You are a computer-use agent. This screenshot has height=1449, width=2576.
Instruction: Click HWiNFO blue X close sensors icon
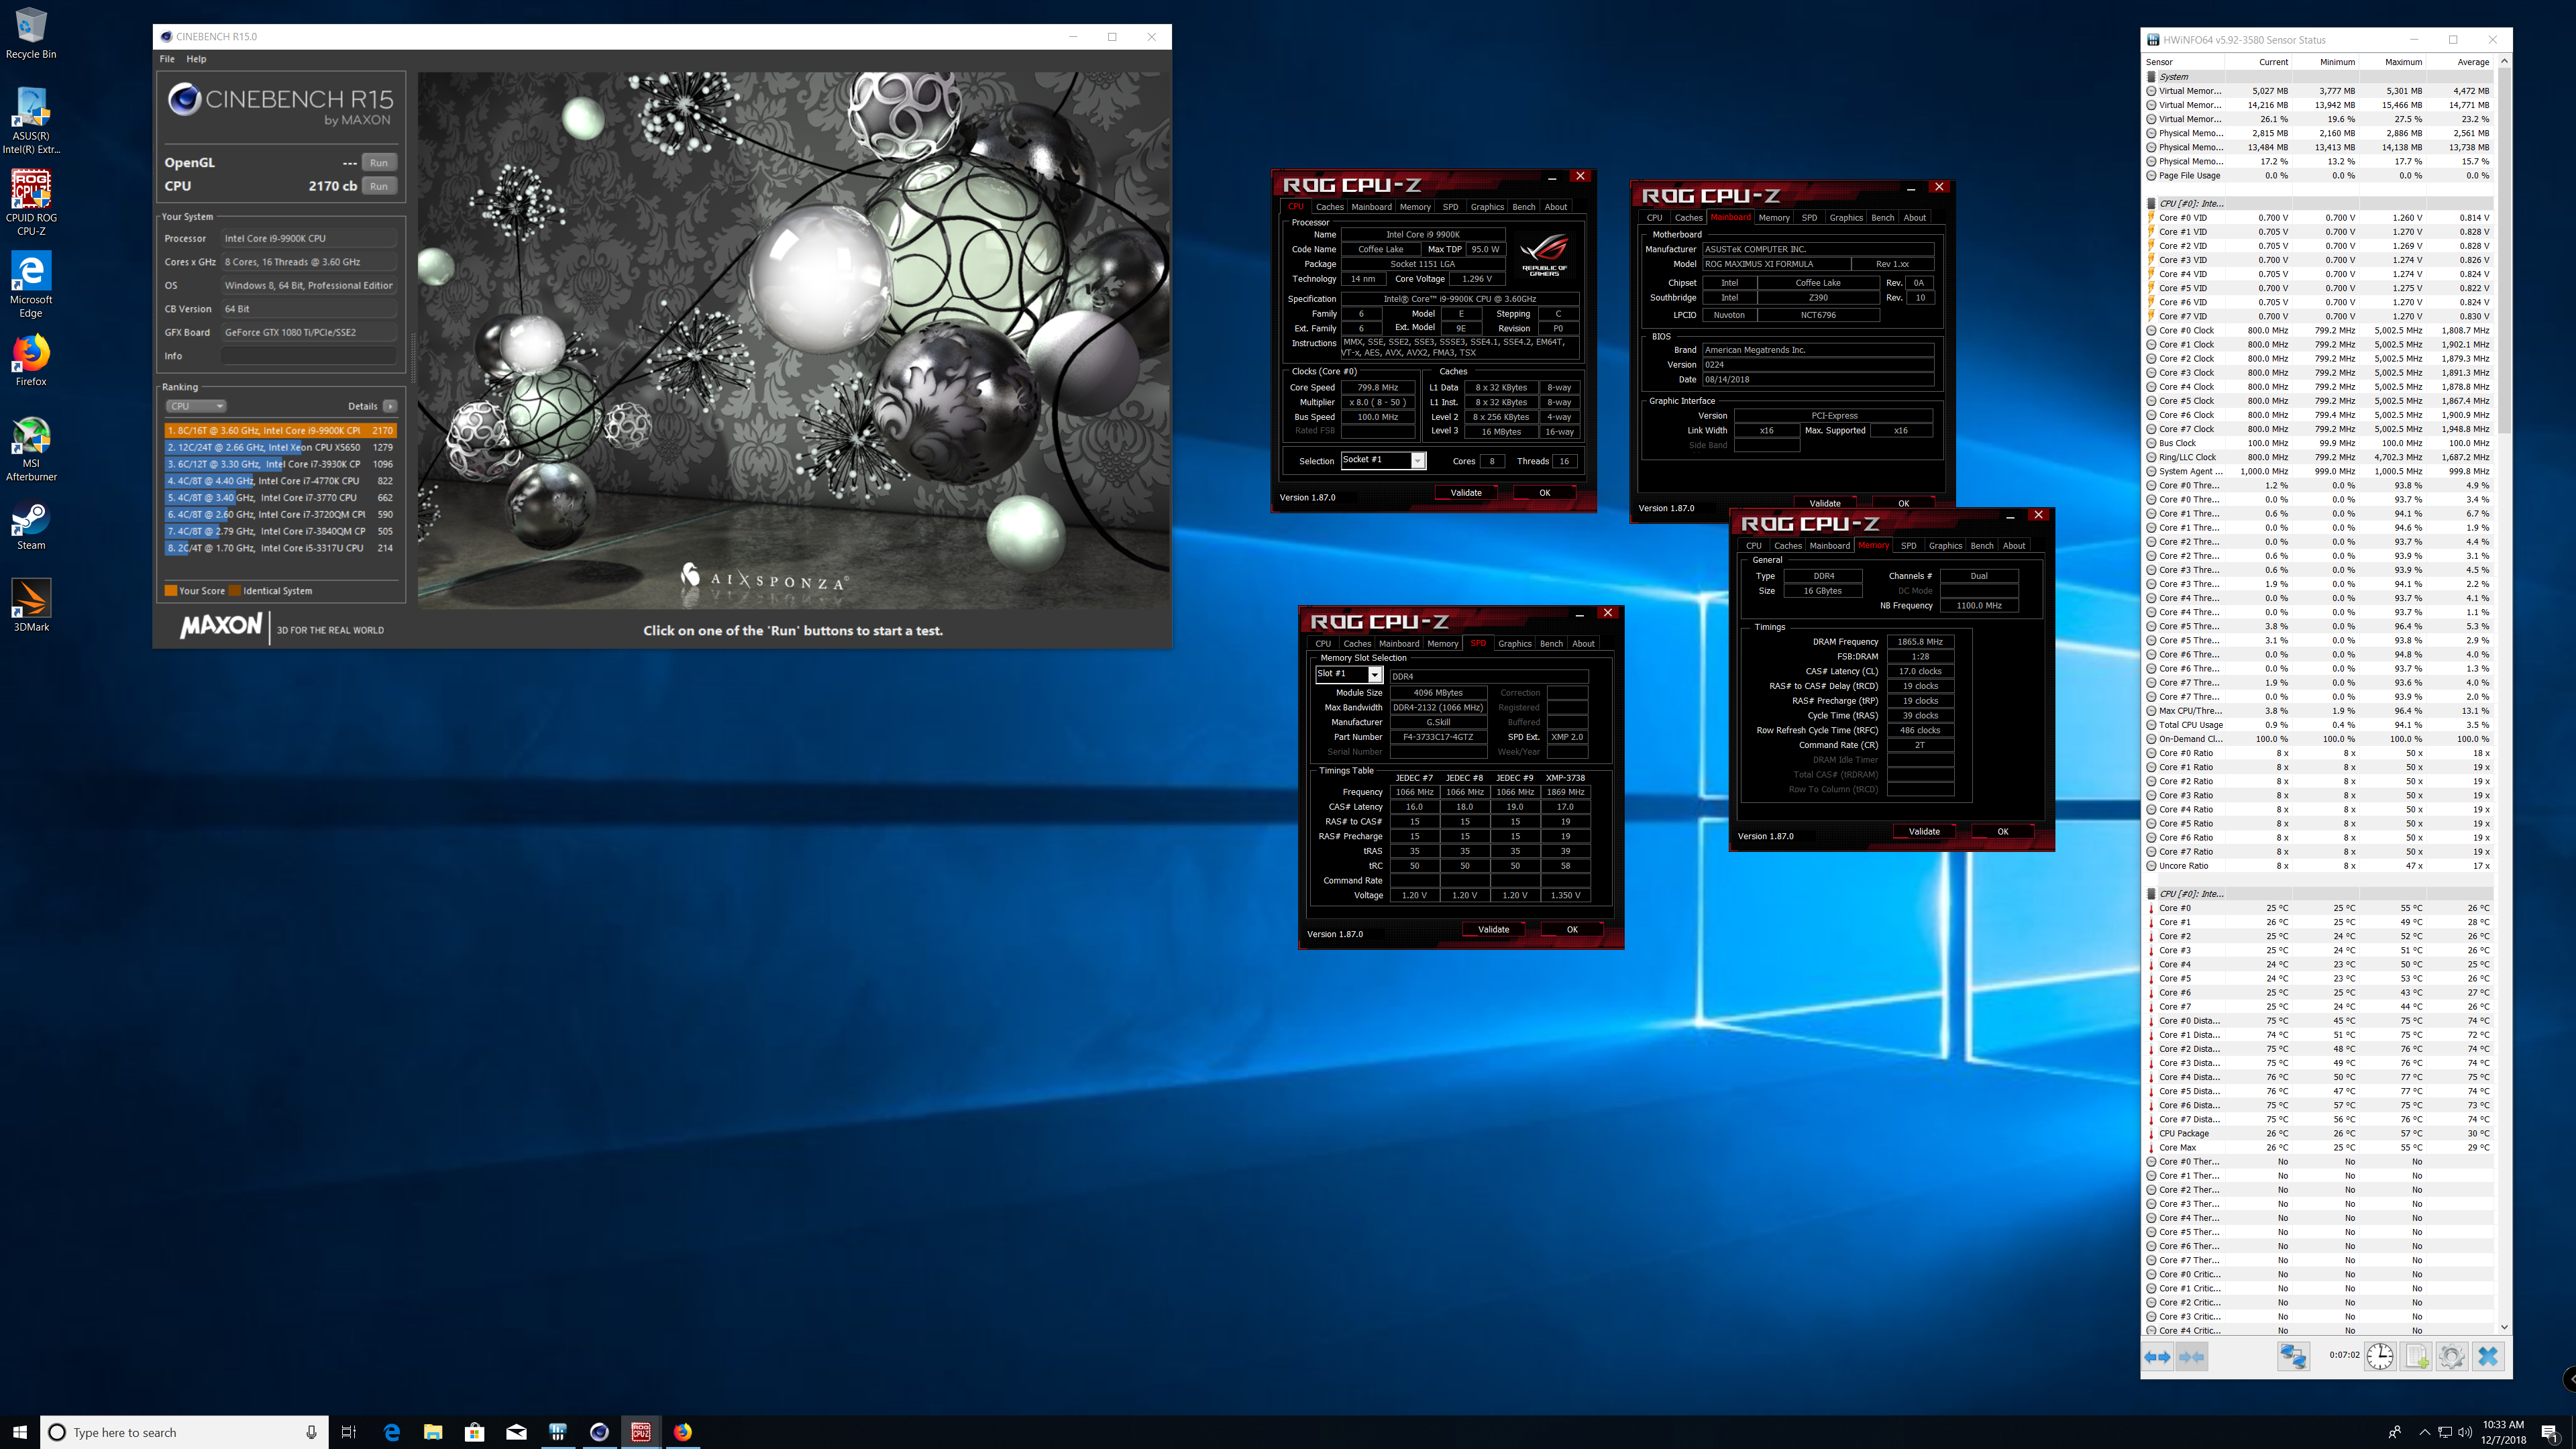click(x=2488, y=1357)
